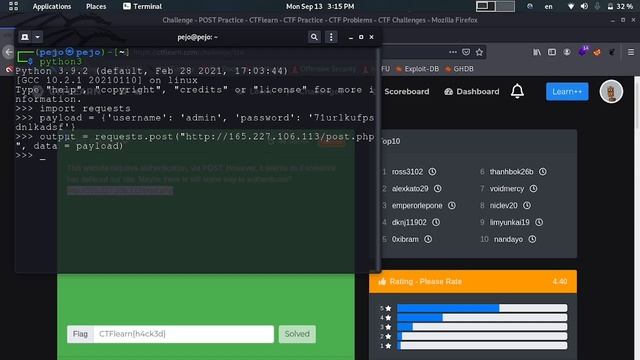Image resolution: width=640 pixels, height=360 pixels.
Task: Click the 4-star rating bar
Action: point(482,318)
